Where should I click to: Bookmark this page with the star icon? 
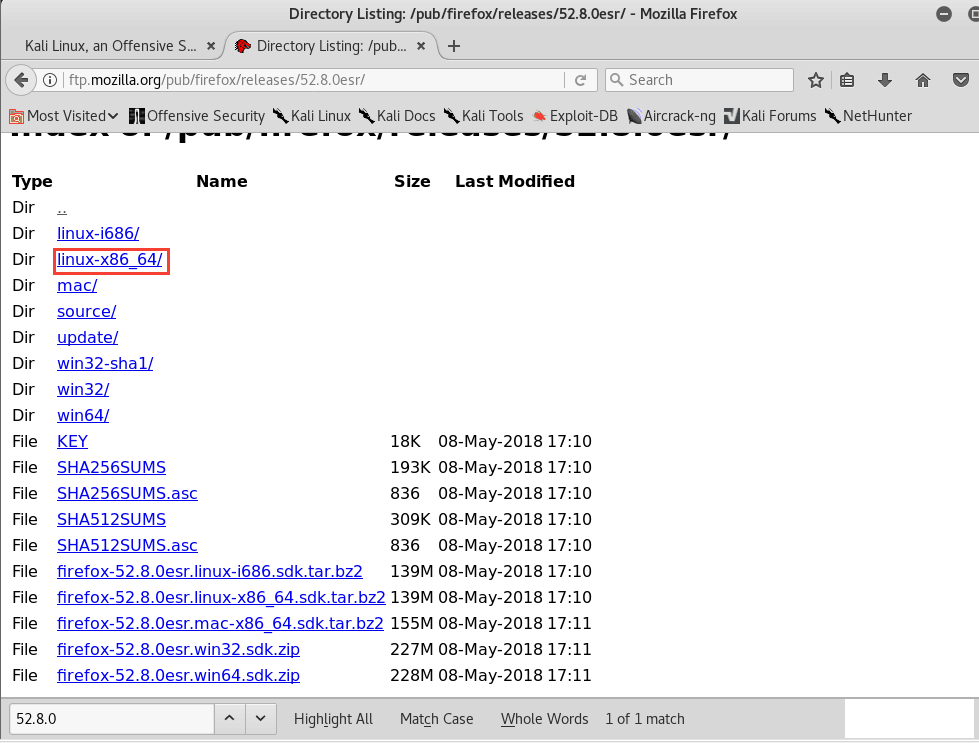(816, 80)
